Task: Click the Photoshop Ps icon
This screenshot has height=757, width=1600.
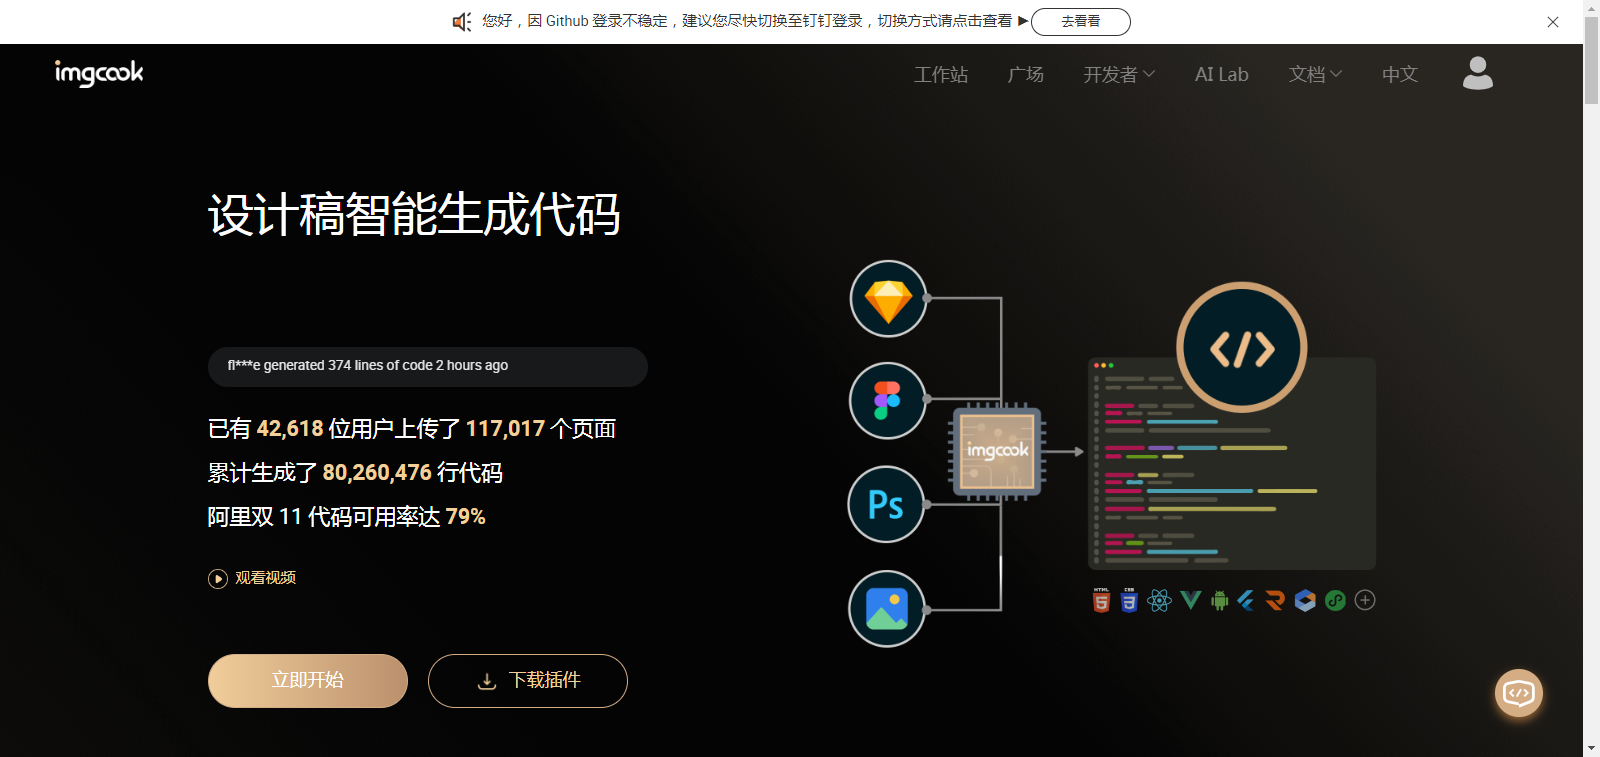Action: point(886,504)
